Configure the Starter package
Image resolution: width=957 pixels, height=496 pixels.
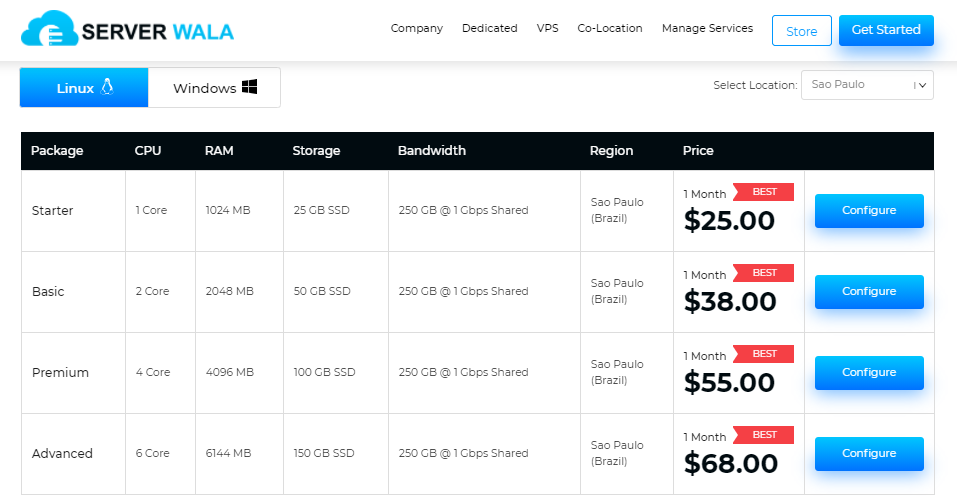868,211
